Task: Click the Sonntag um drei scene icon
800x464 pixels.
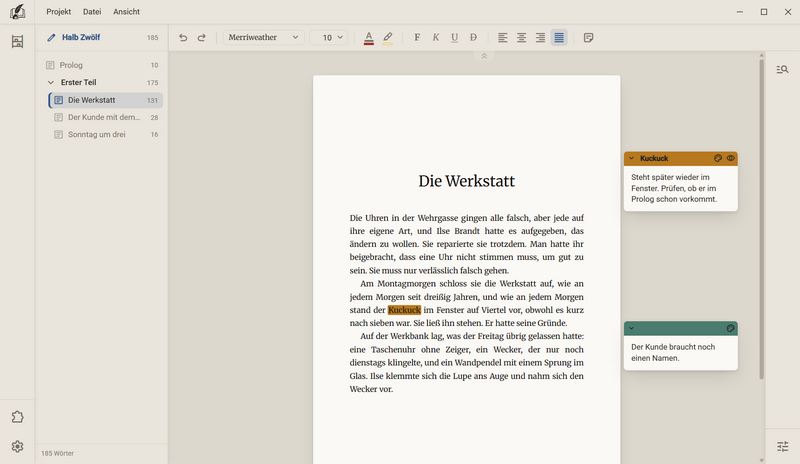Action: pyautogui.click(x=59, y=135)
